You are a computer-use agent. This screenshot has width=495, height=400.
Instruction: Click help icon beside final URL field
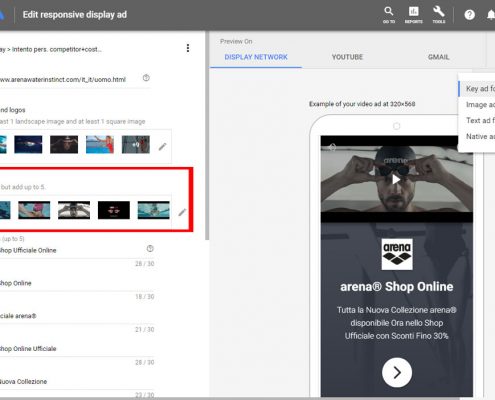[146, 78]
